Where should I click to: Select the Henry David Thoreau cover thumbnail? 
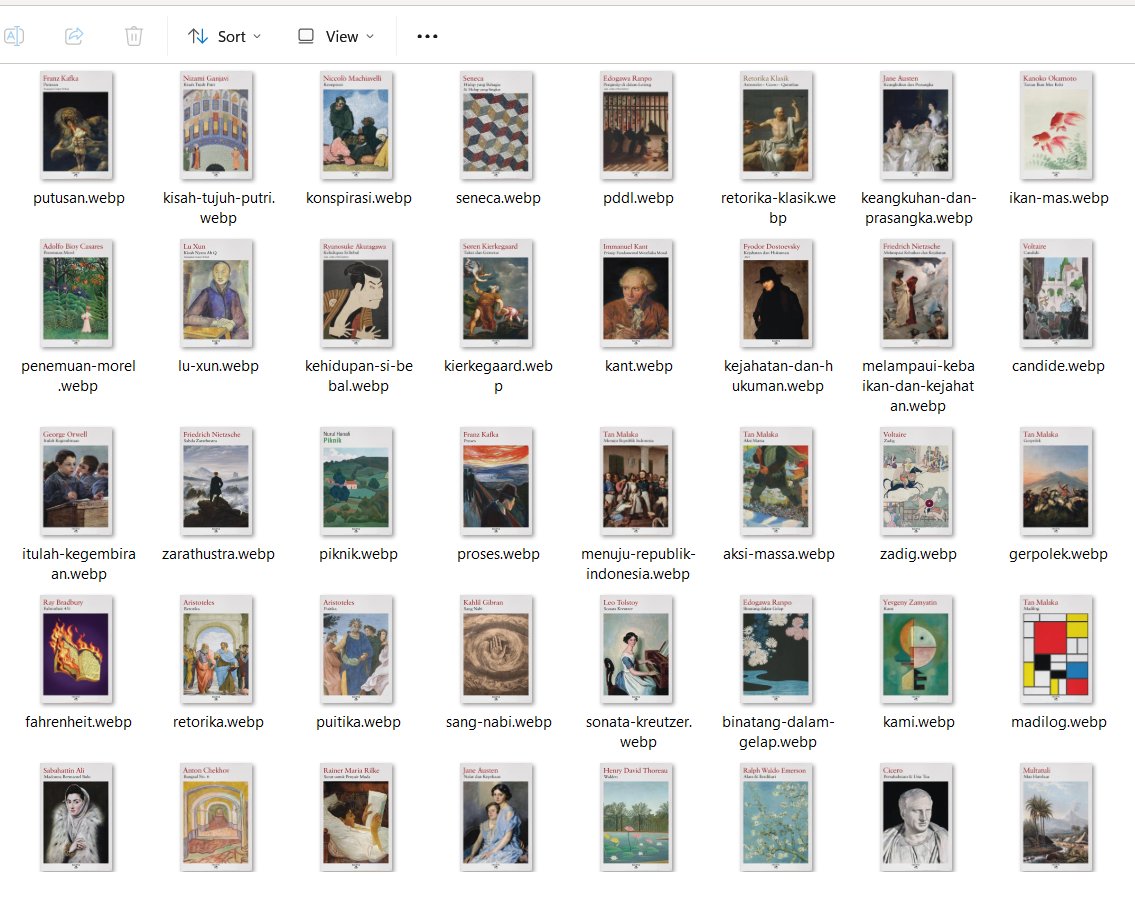tap(638, 818)
